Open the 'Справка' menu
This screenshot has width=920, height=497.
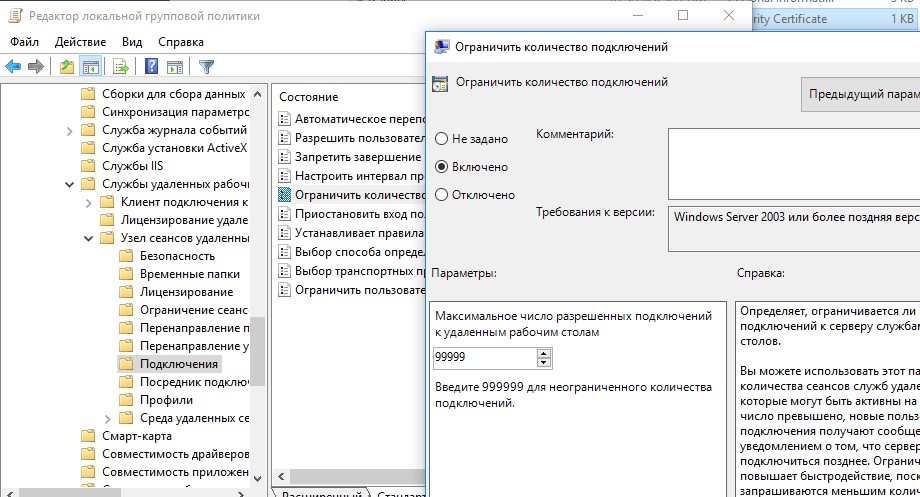180,42
